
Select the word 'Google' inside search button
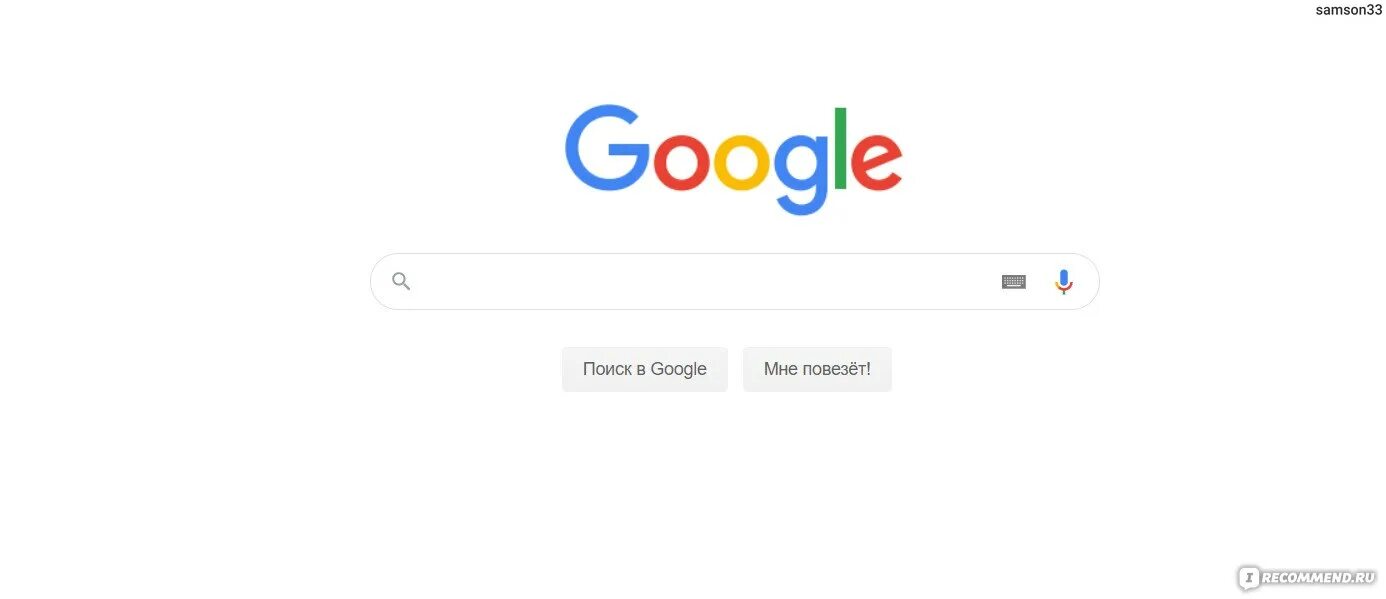[x=679, y=369]
